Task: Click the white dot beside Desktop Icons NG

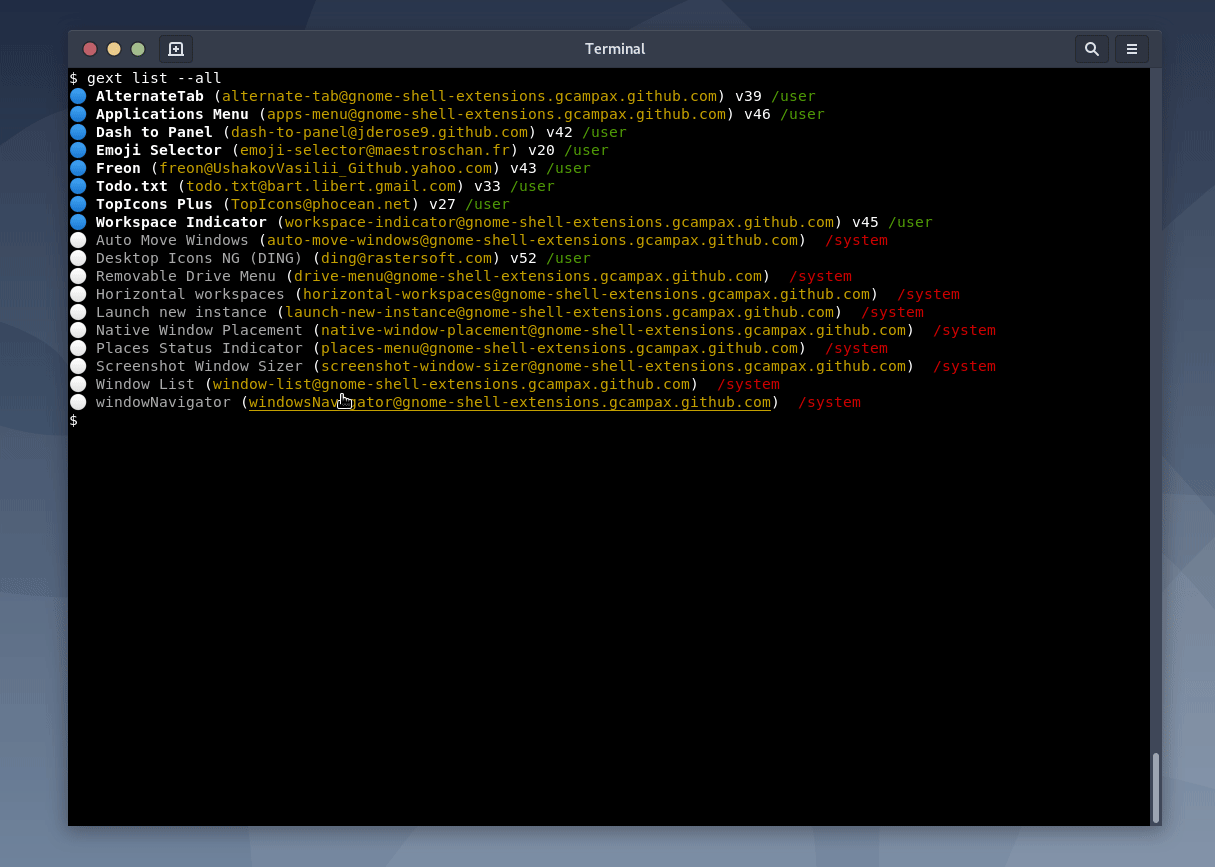Action: (x=78, y=258)
